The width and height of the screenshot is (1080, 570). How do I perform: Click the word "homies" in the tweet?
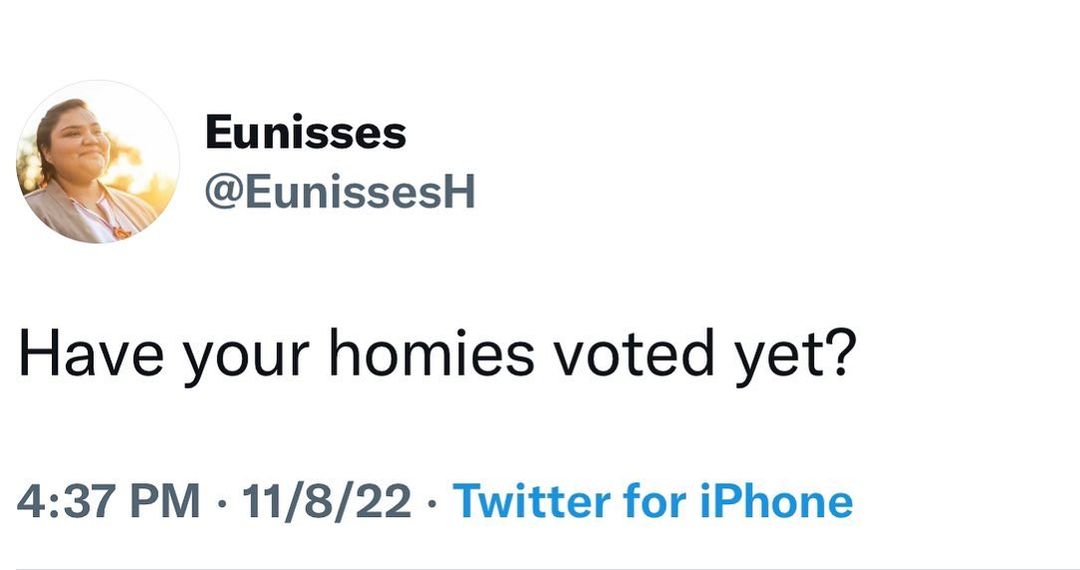pyautogui.click(x=432, y=358)
